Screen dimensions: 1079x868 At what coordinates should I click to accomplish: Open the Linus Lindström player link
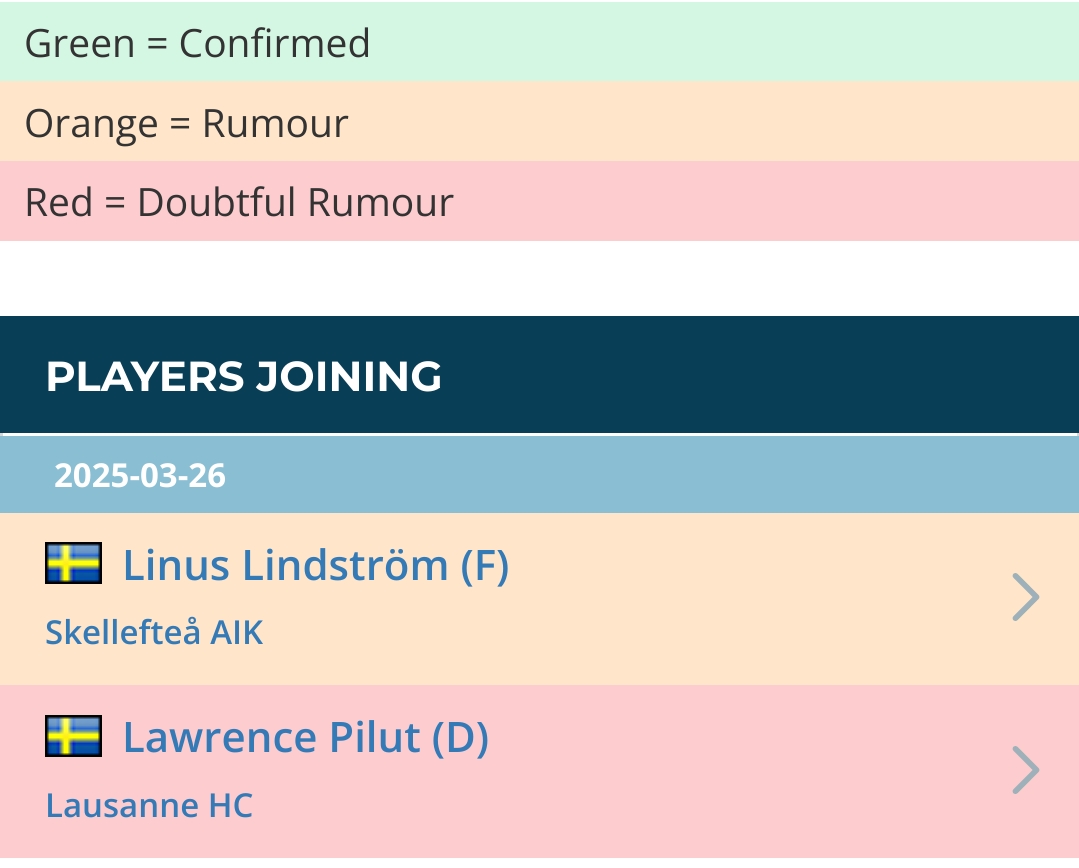point(316,565)
